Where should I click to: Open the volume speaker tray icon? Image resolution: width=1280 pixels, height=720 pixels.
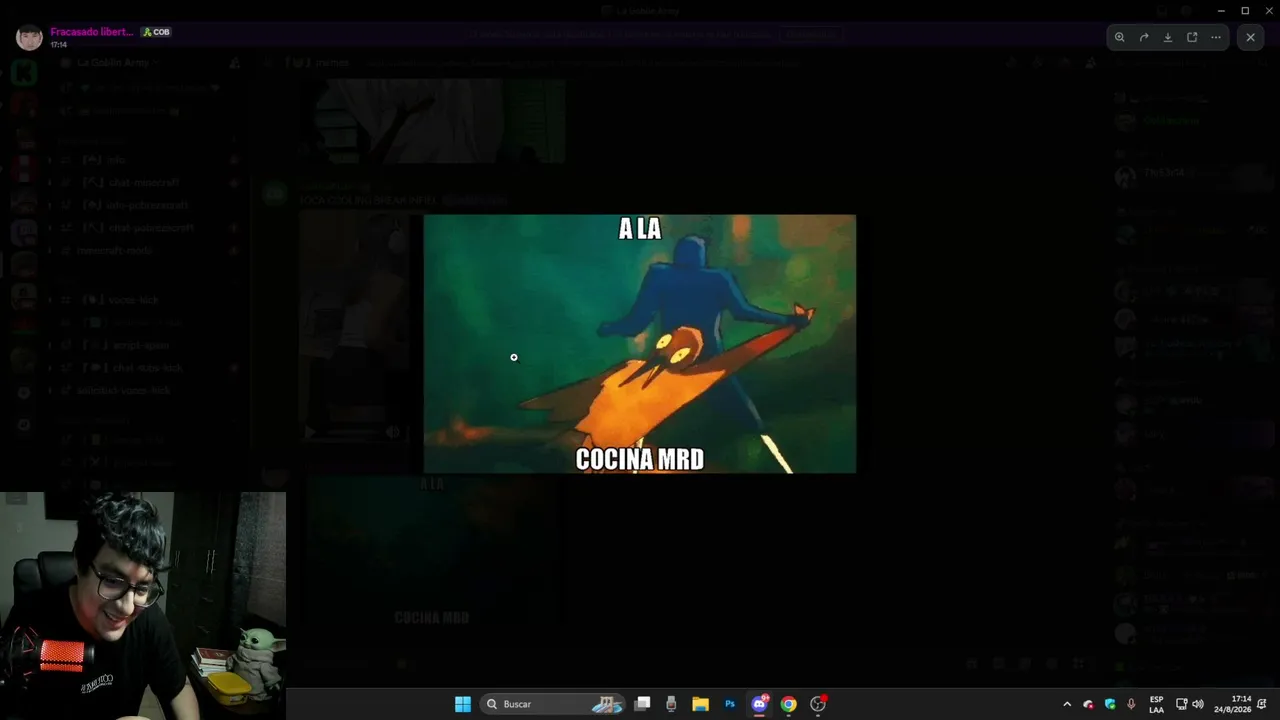click(x=1198, y=704)
